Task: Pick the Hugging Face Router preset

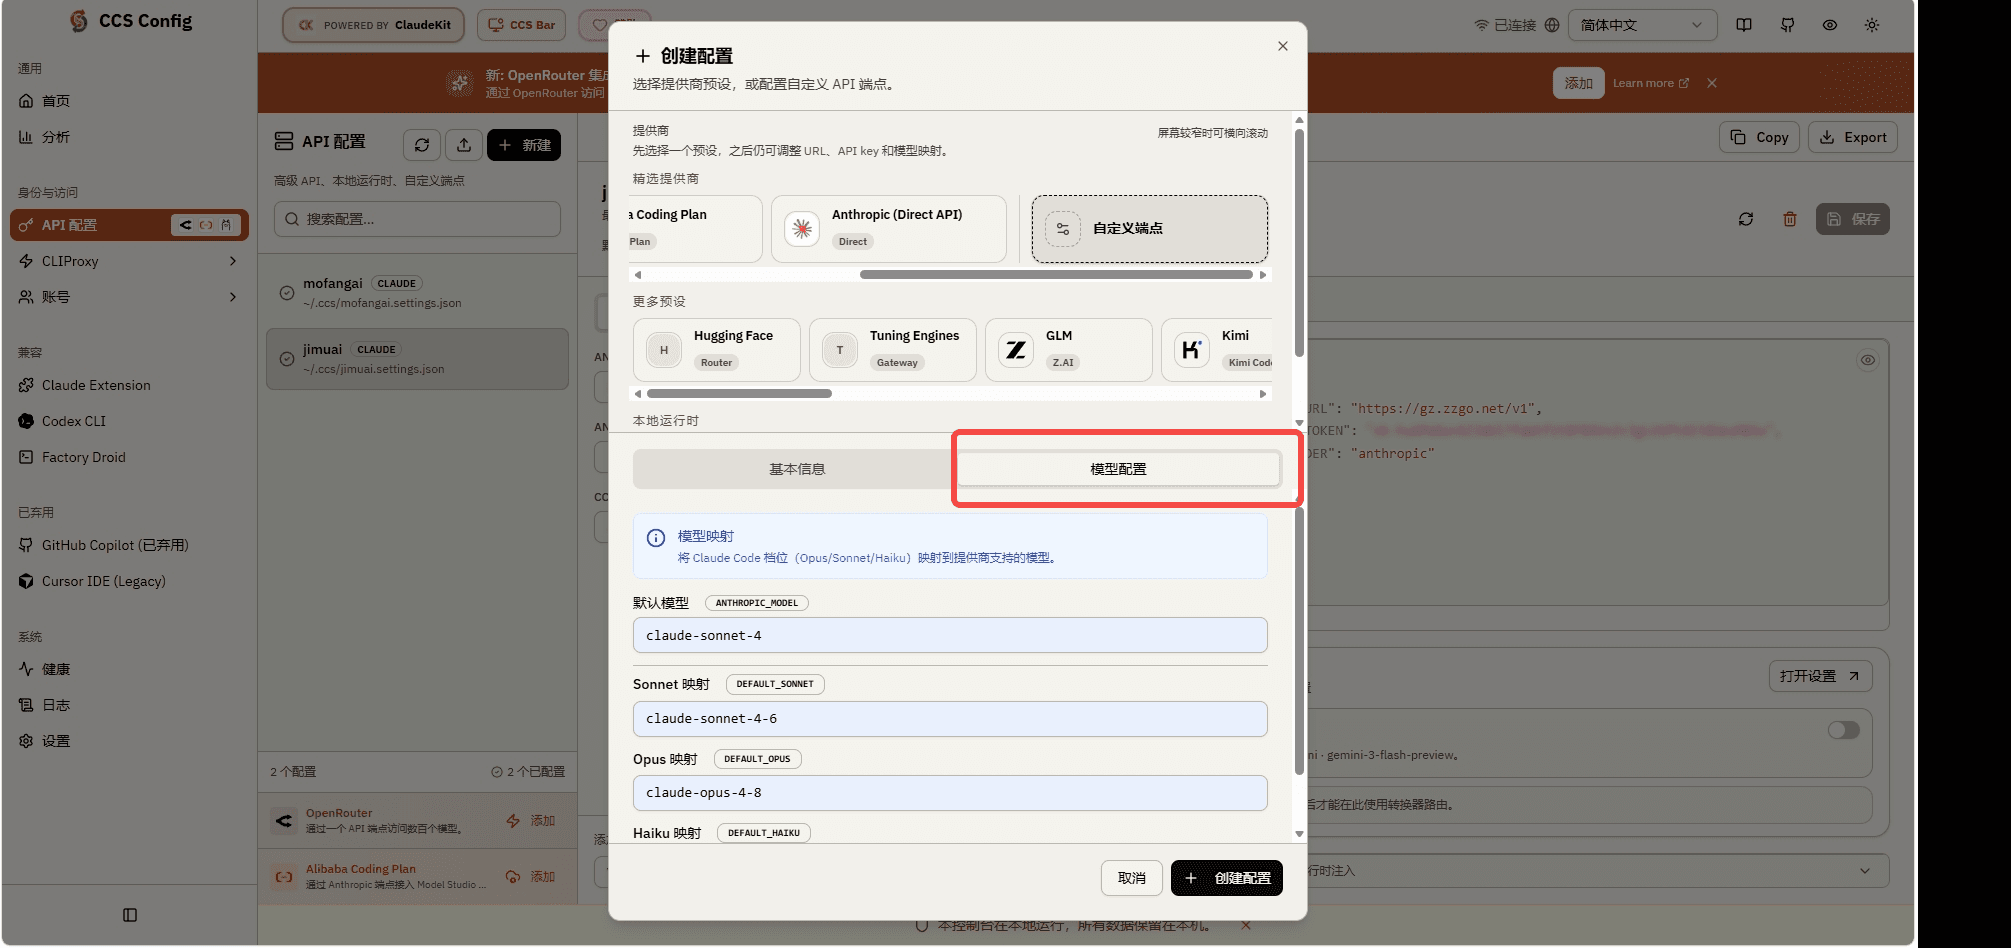Action: pos(717,349)
